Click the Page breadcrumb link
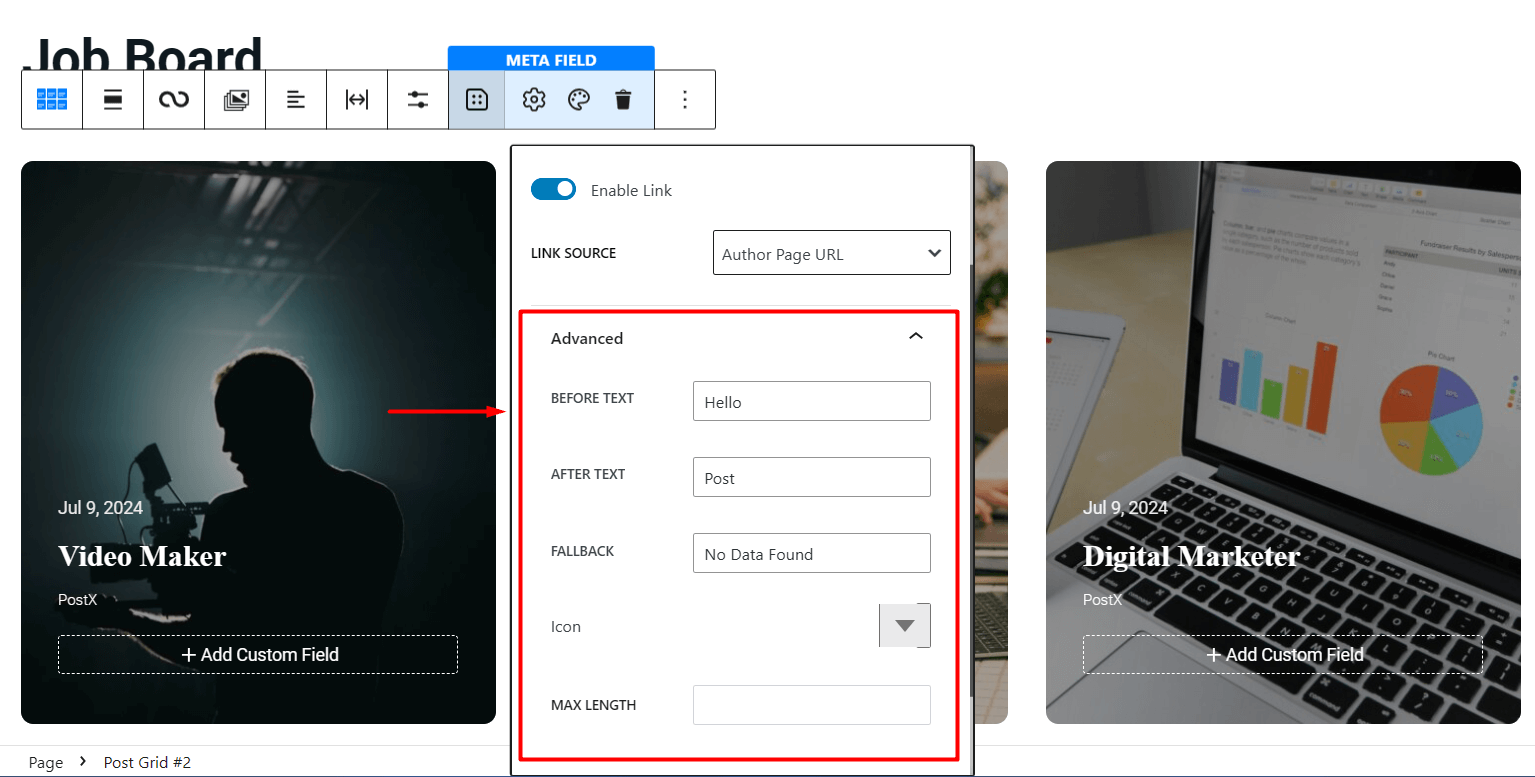 [x=45, y=762]
